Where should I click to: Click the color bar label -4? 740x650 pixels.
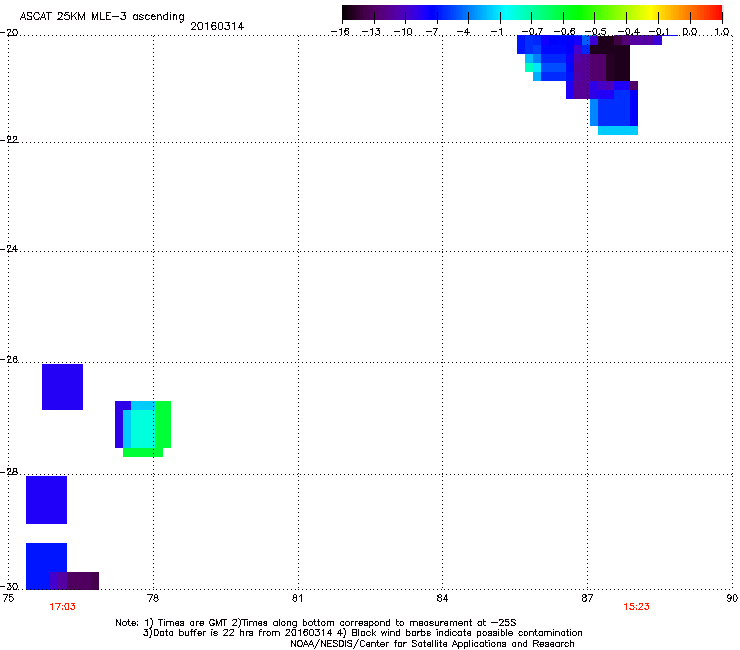coord(463,32)
